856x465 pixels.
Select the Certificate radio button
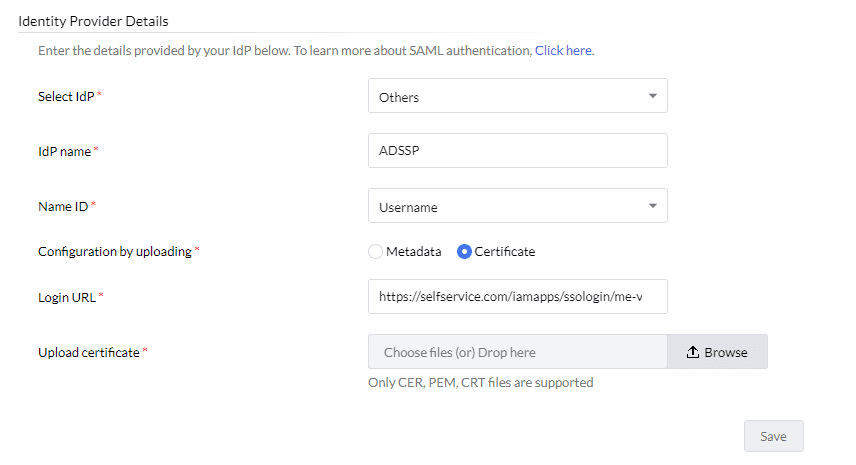(x=464, y=252)
